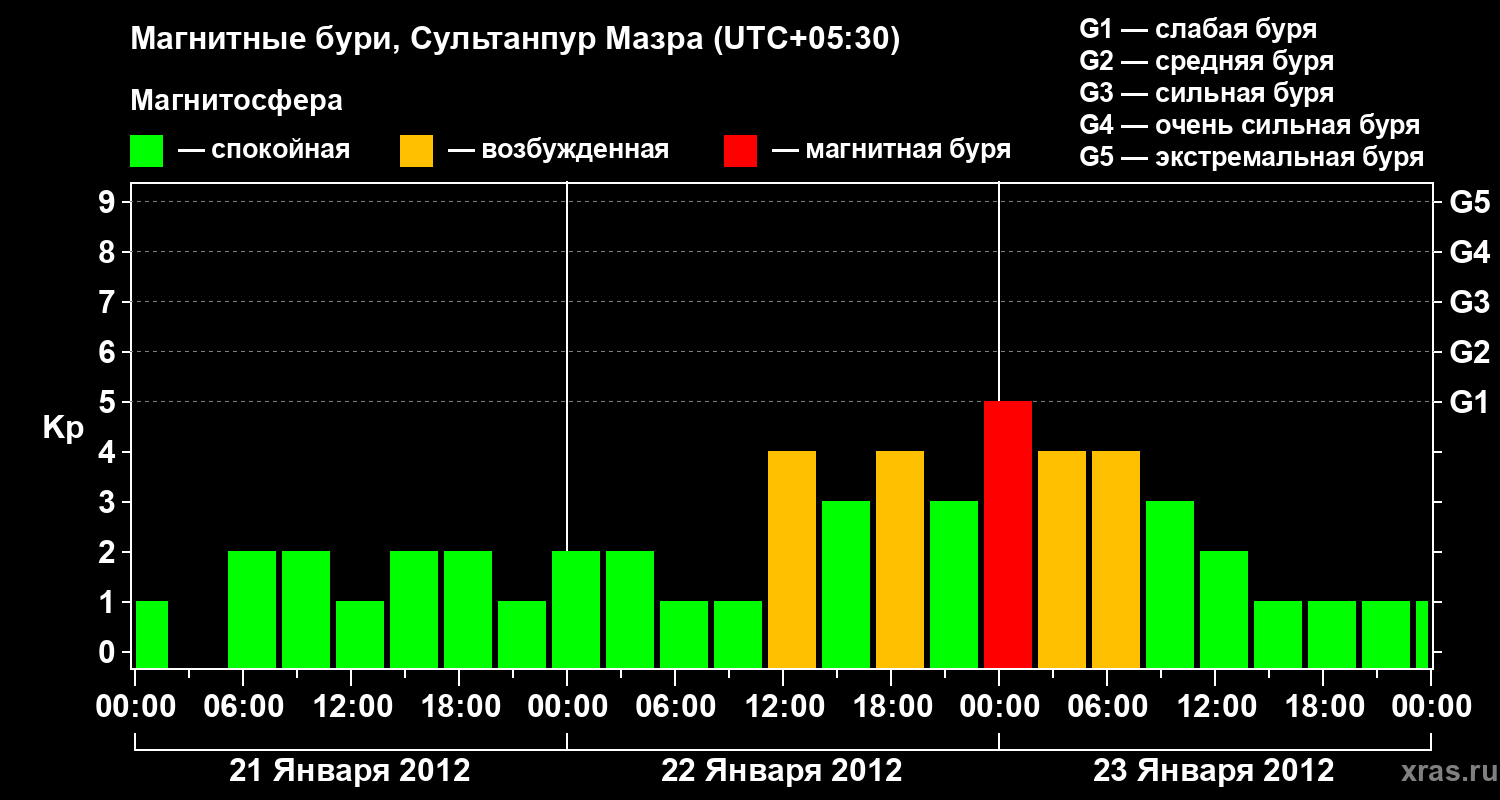The height and width of the screenshot is (800, 1500).
Task: Click the yellow 'возбужденная' legend swatch
Action: coord(417,151)
